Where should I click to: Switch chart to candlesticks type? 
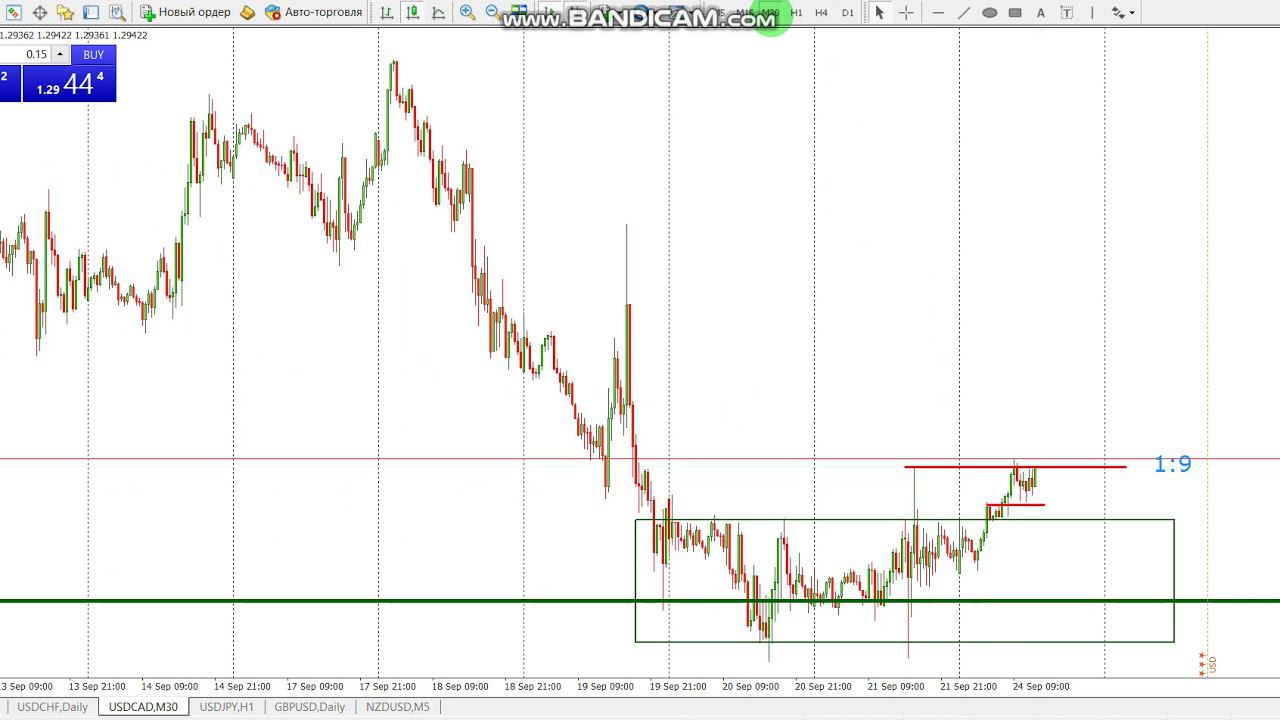pyautogui.click(x=413, y=13)
